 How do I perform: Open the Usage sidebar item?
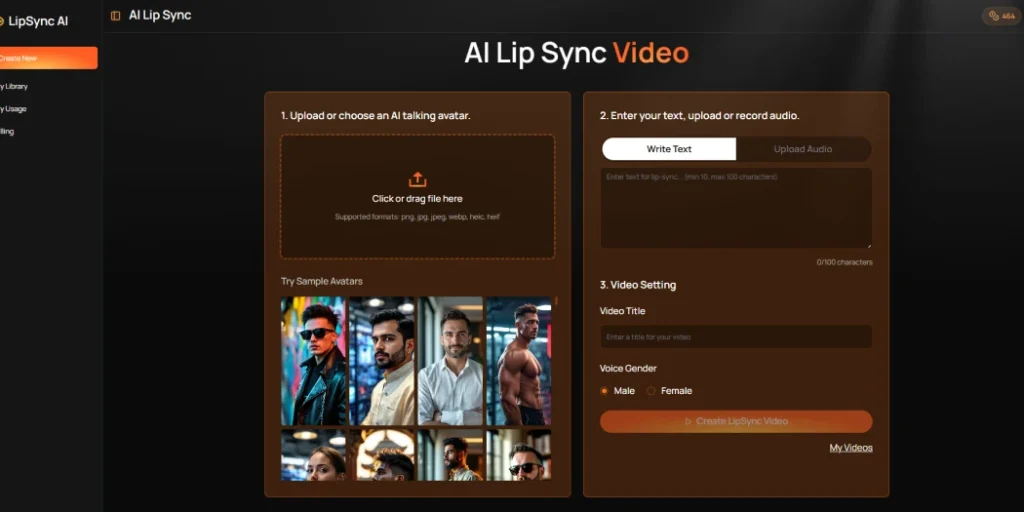[x=13, y=109]
